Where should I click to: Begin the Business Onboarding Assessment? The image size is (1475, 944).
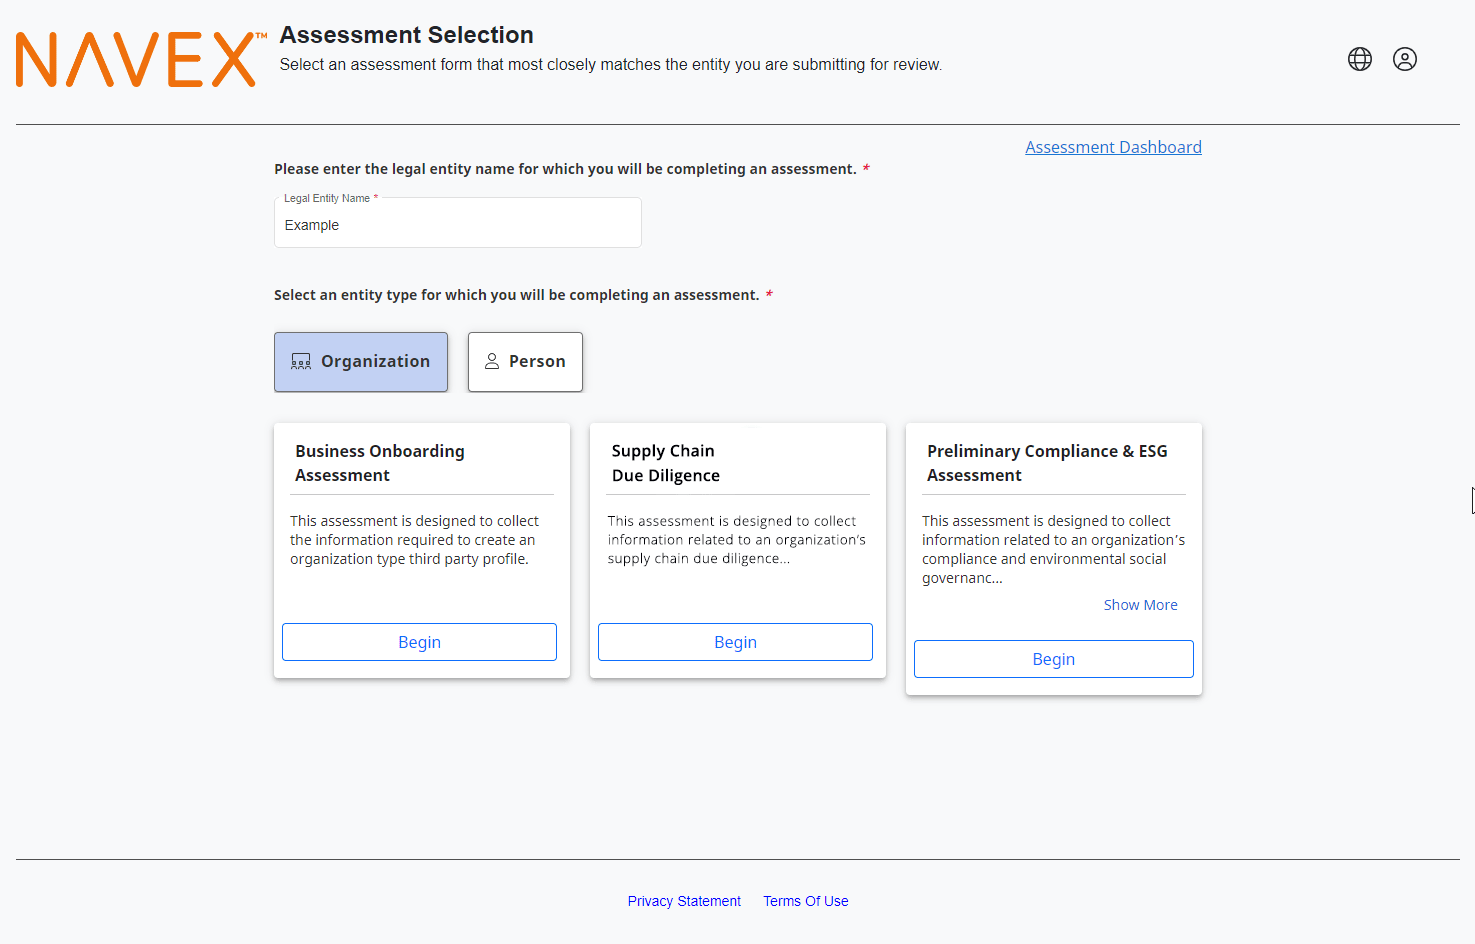tap(419, 641)
